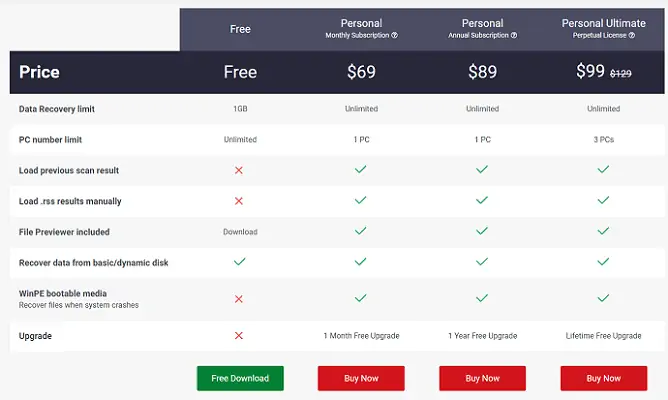Click Unlimited PC limit in Free column
The width and height of the screenshot is (668, 400).
click(240, 139)
